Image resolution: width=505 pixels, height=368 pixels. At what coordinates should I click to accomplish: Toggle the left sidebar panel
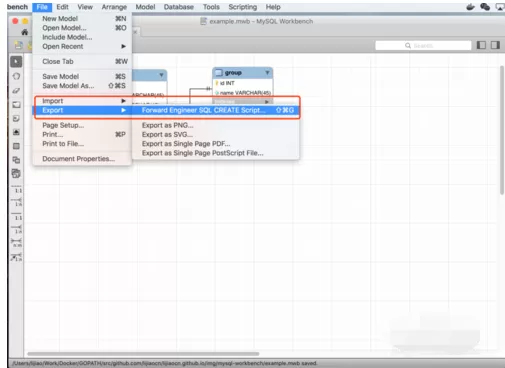click(x=481, y=45)
